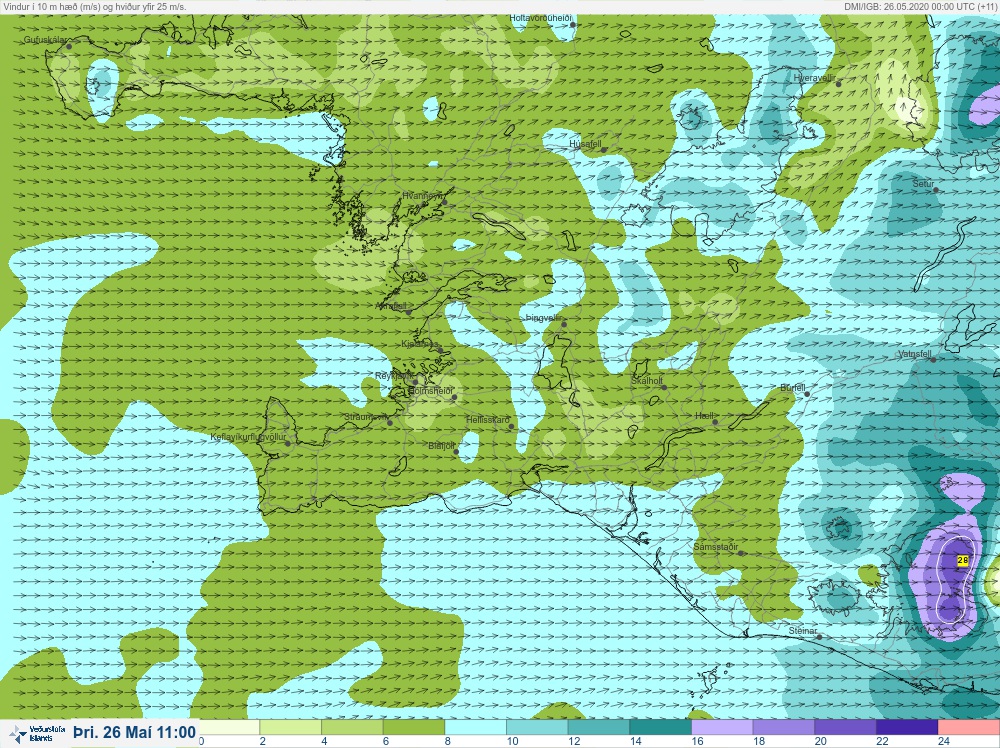Select the Hæll station label
The height and width of the screenshot is (748, 1000).
click(x=704, y=416)
